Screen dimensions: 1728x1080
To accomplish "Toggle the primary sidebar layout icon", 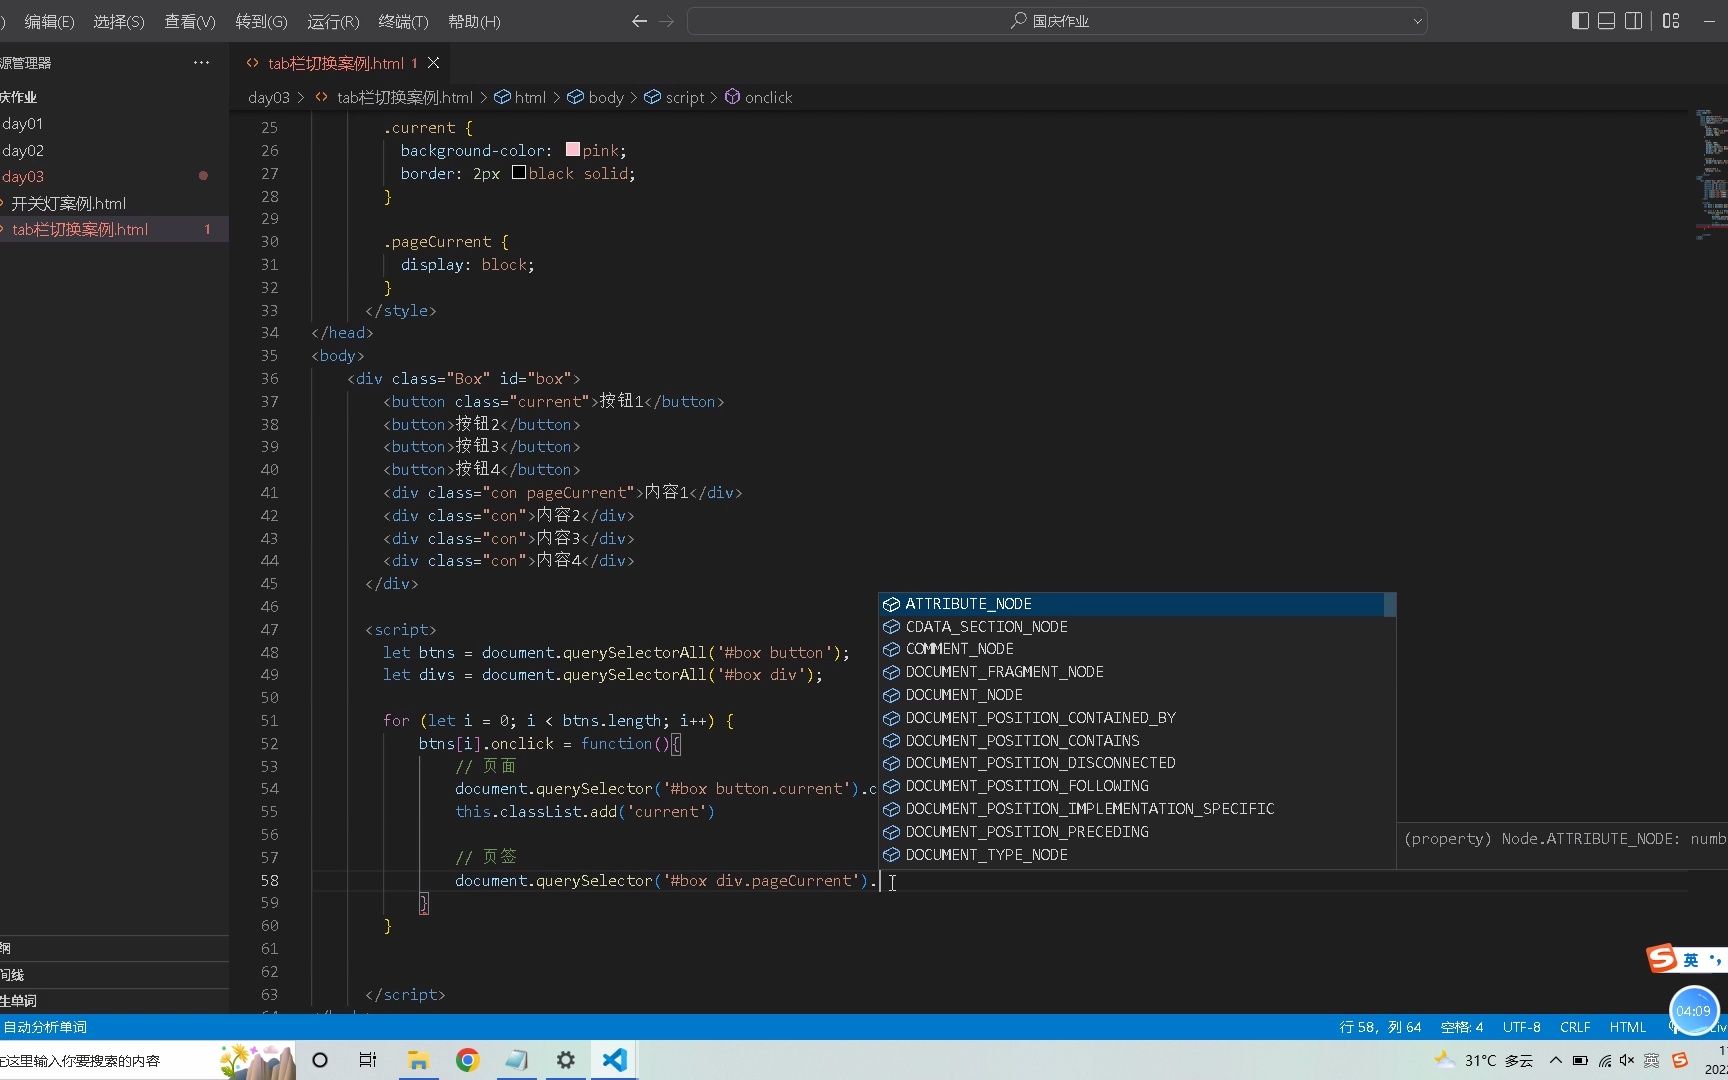I will (x=1580, y=21).
